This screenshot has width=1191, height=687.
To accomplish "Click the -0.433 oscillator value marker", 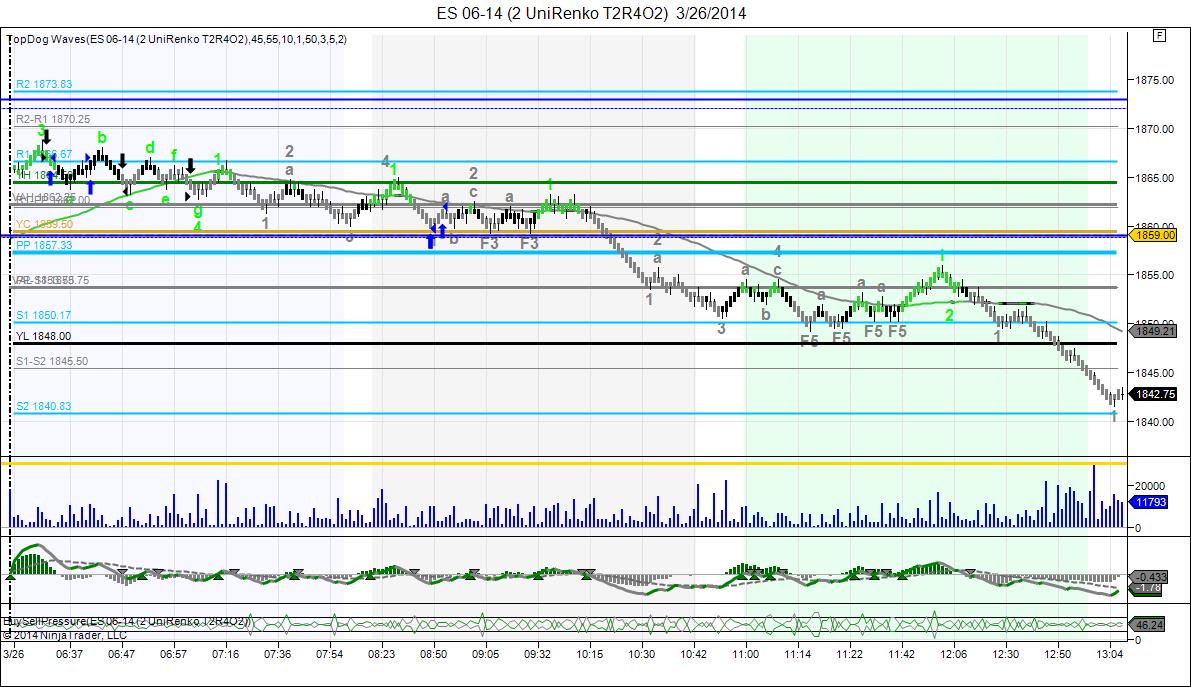I will pyautogui.click(x=1149, y=577).
